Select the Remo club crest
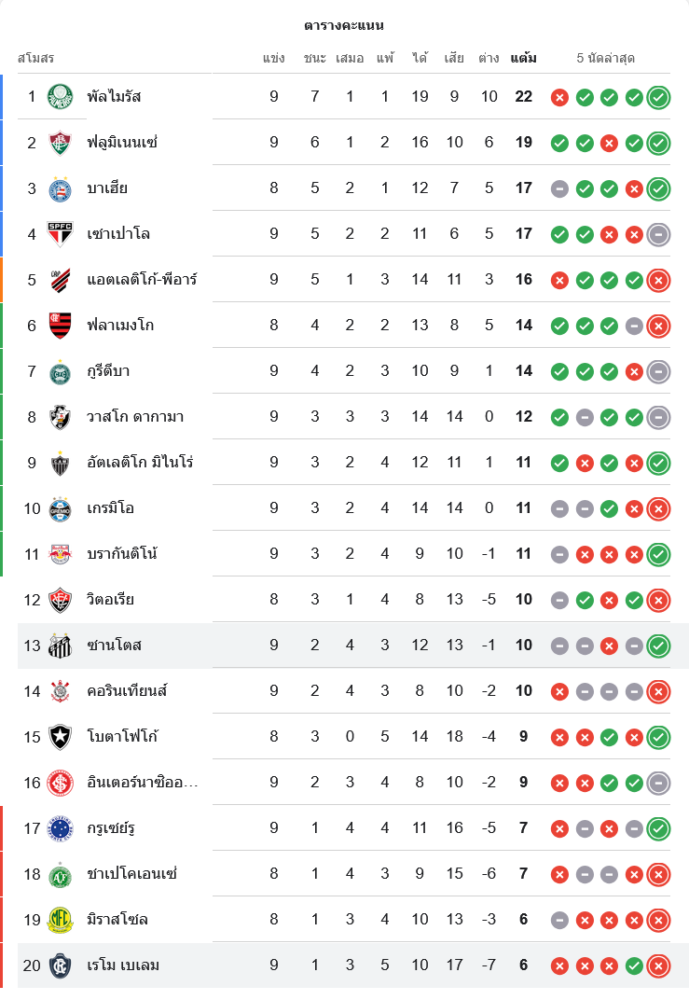689x1000 pixels. point(60,966)
